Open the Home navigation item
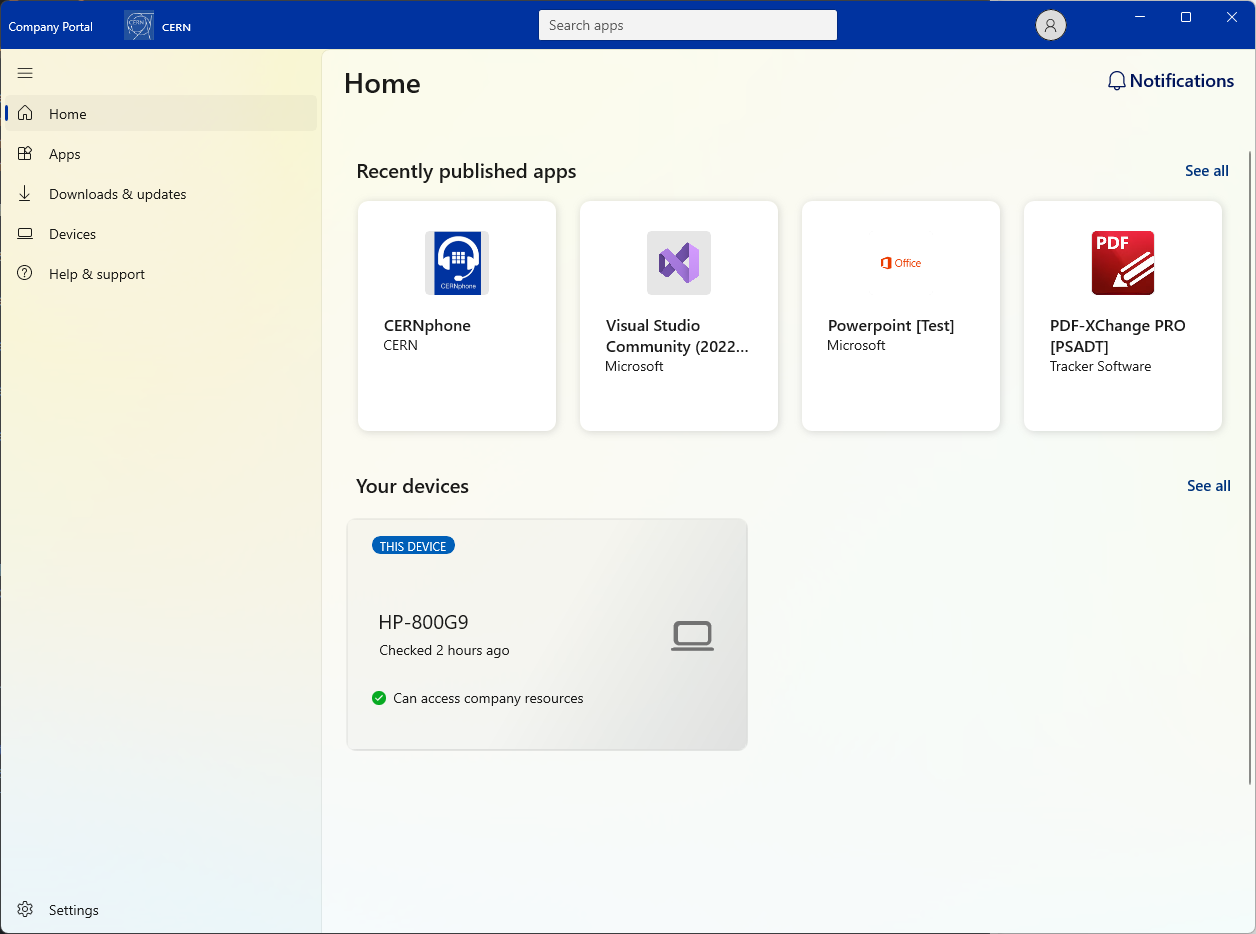 [161, 114]
